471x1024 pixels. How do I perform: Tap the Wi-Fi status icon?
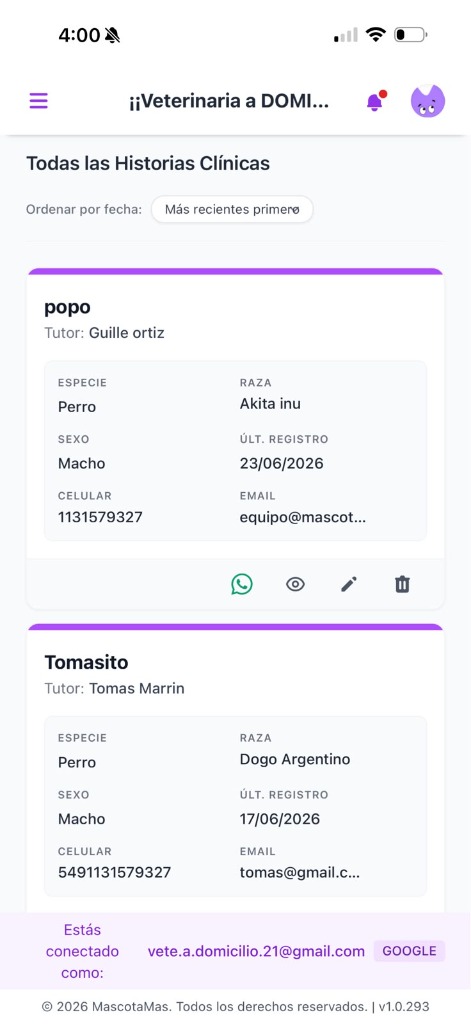tap(376, 35)
